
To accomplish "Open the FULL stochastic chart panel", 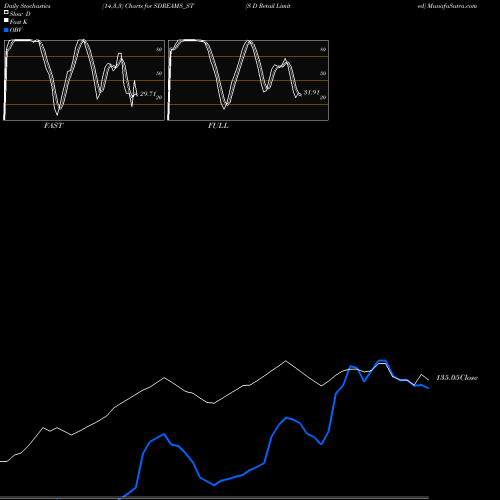I will (x=248, y=80).
